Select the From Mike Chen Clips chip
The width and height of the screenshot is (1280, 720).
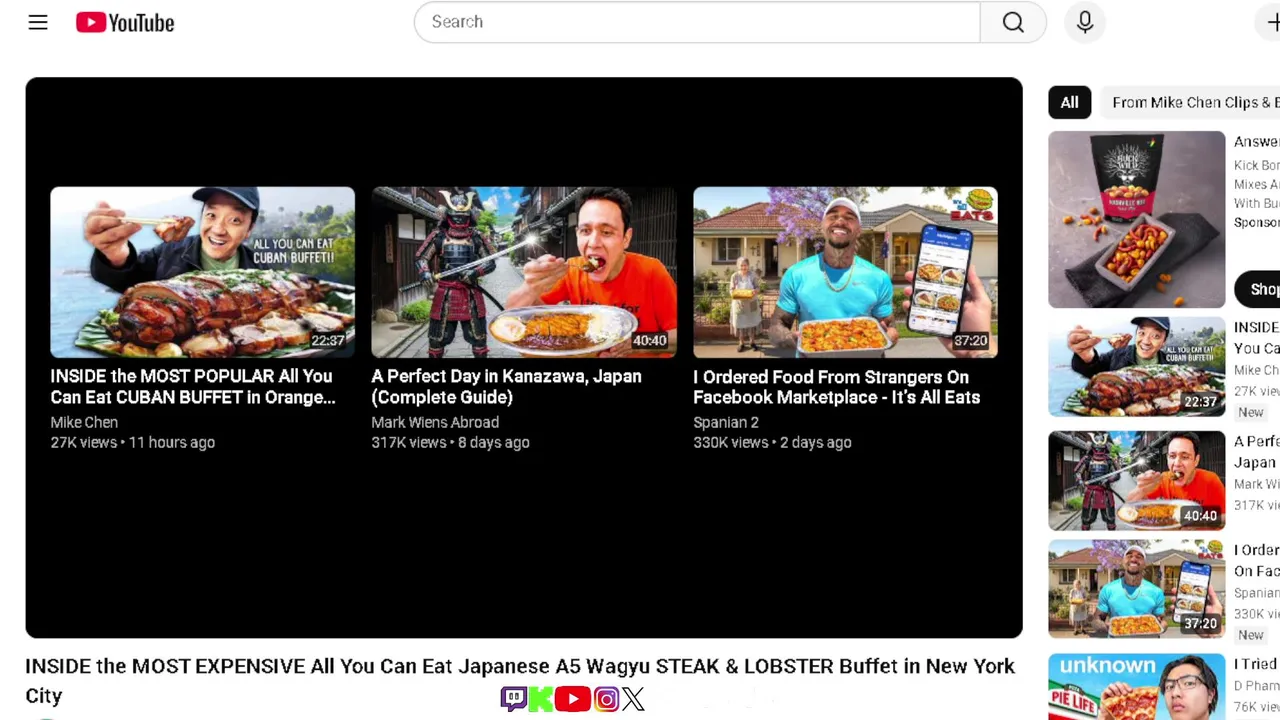pyautogui.click(x=1192, y=102)
